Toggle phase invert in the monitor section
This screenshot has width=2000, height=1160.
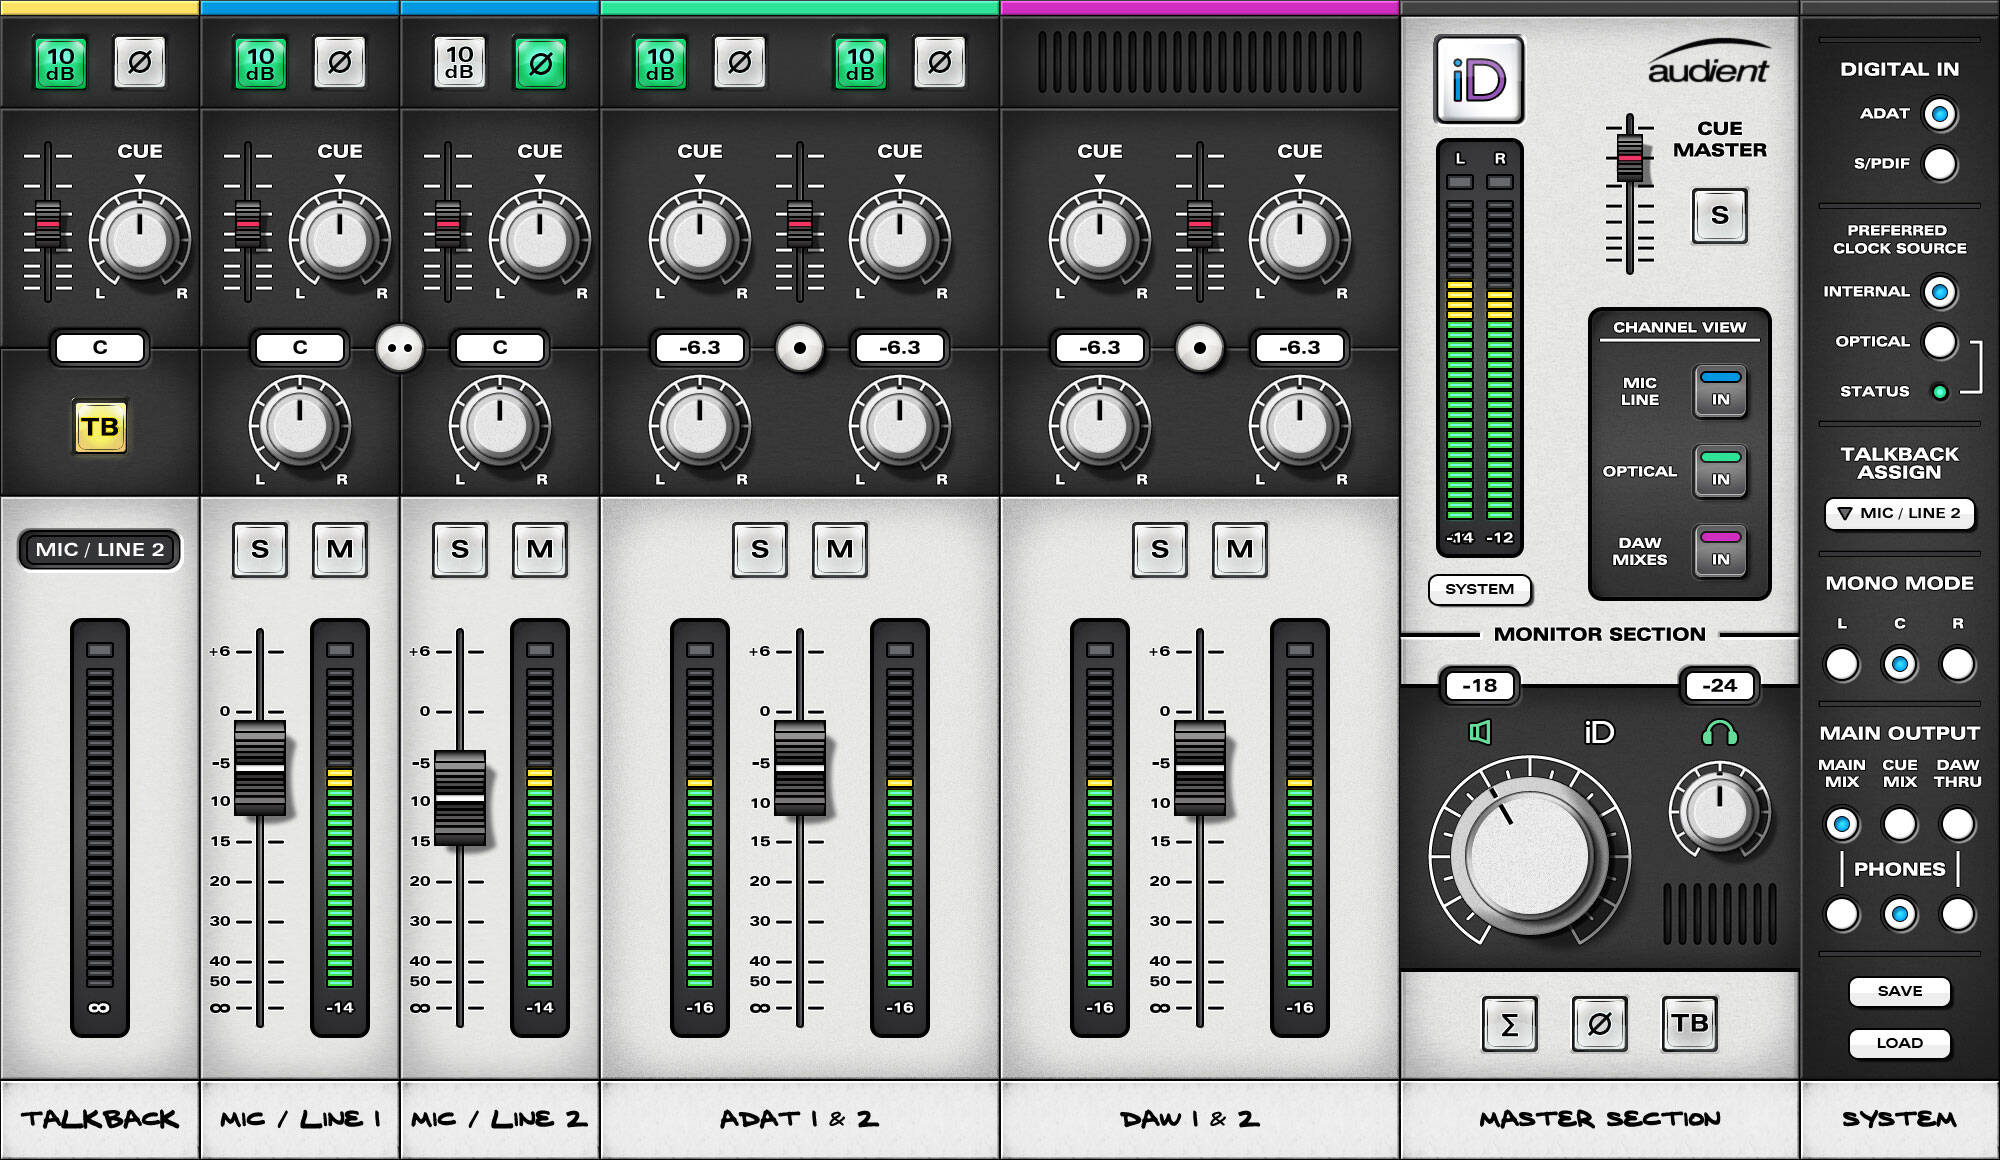click(1600, 1024)
